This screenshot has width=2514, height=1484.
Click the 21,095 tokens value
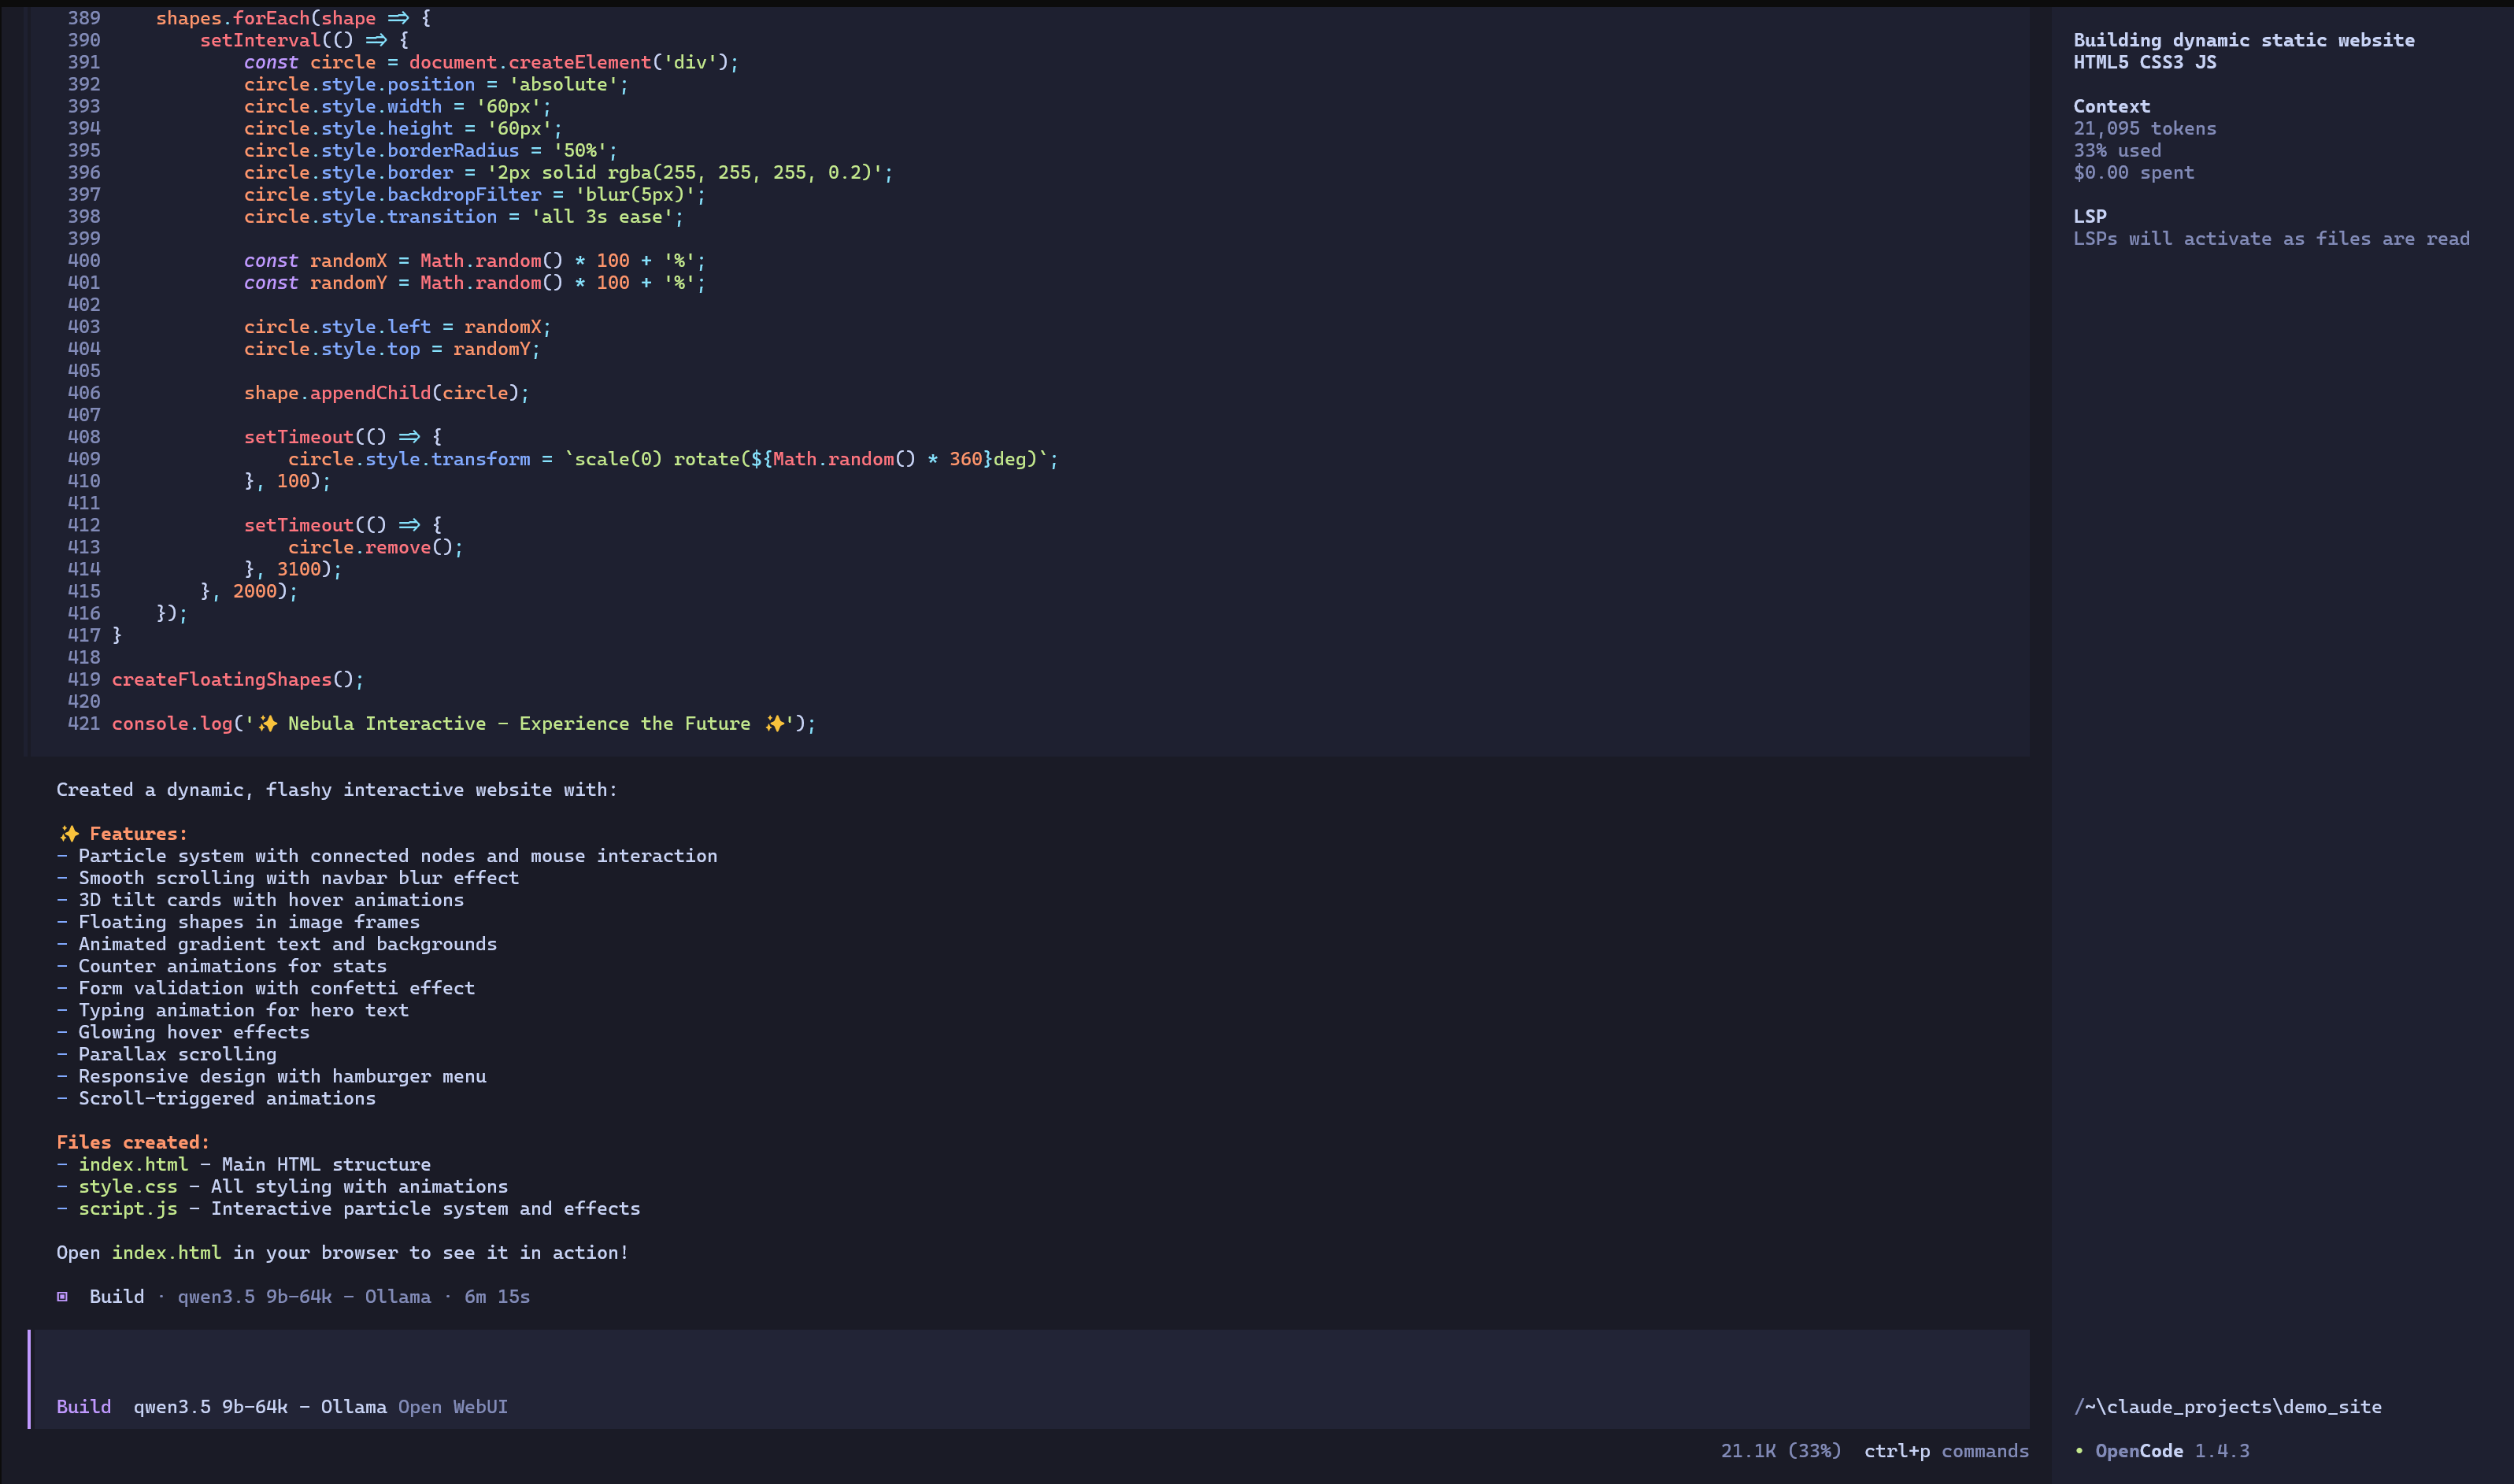(2145, 128)
